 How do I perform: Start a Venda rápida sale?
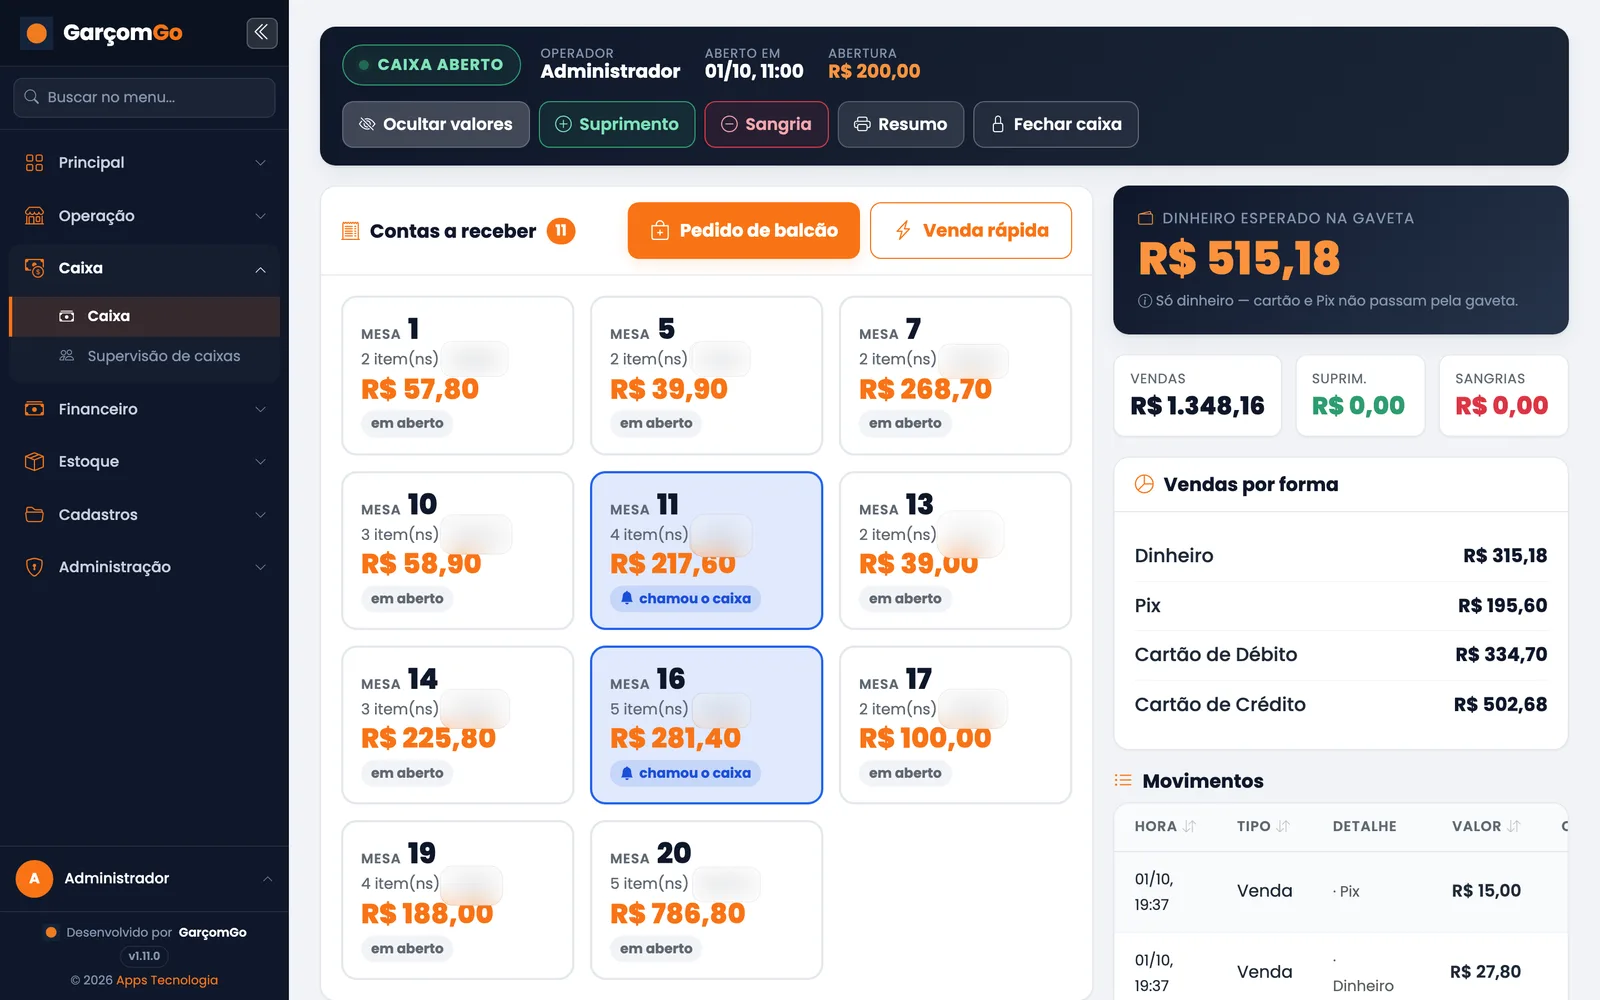[x=971, y=230]
